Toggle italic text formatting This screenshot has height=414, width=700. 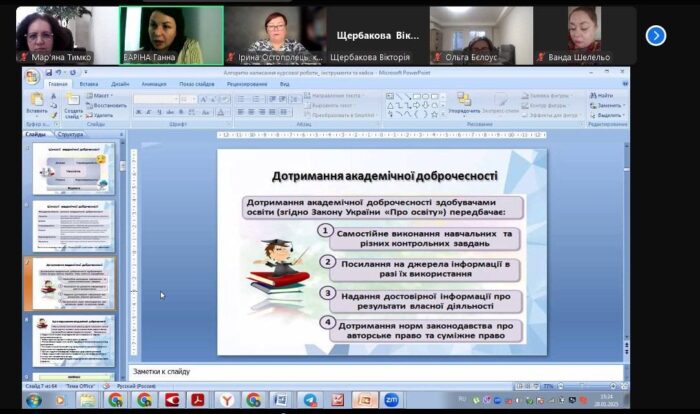point(148,112)
